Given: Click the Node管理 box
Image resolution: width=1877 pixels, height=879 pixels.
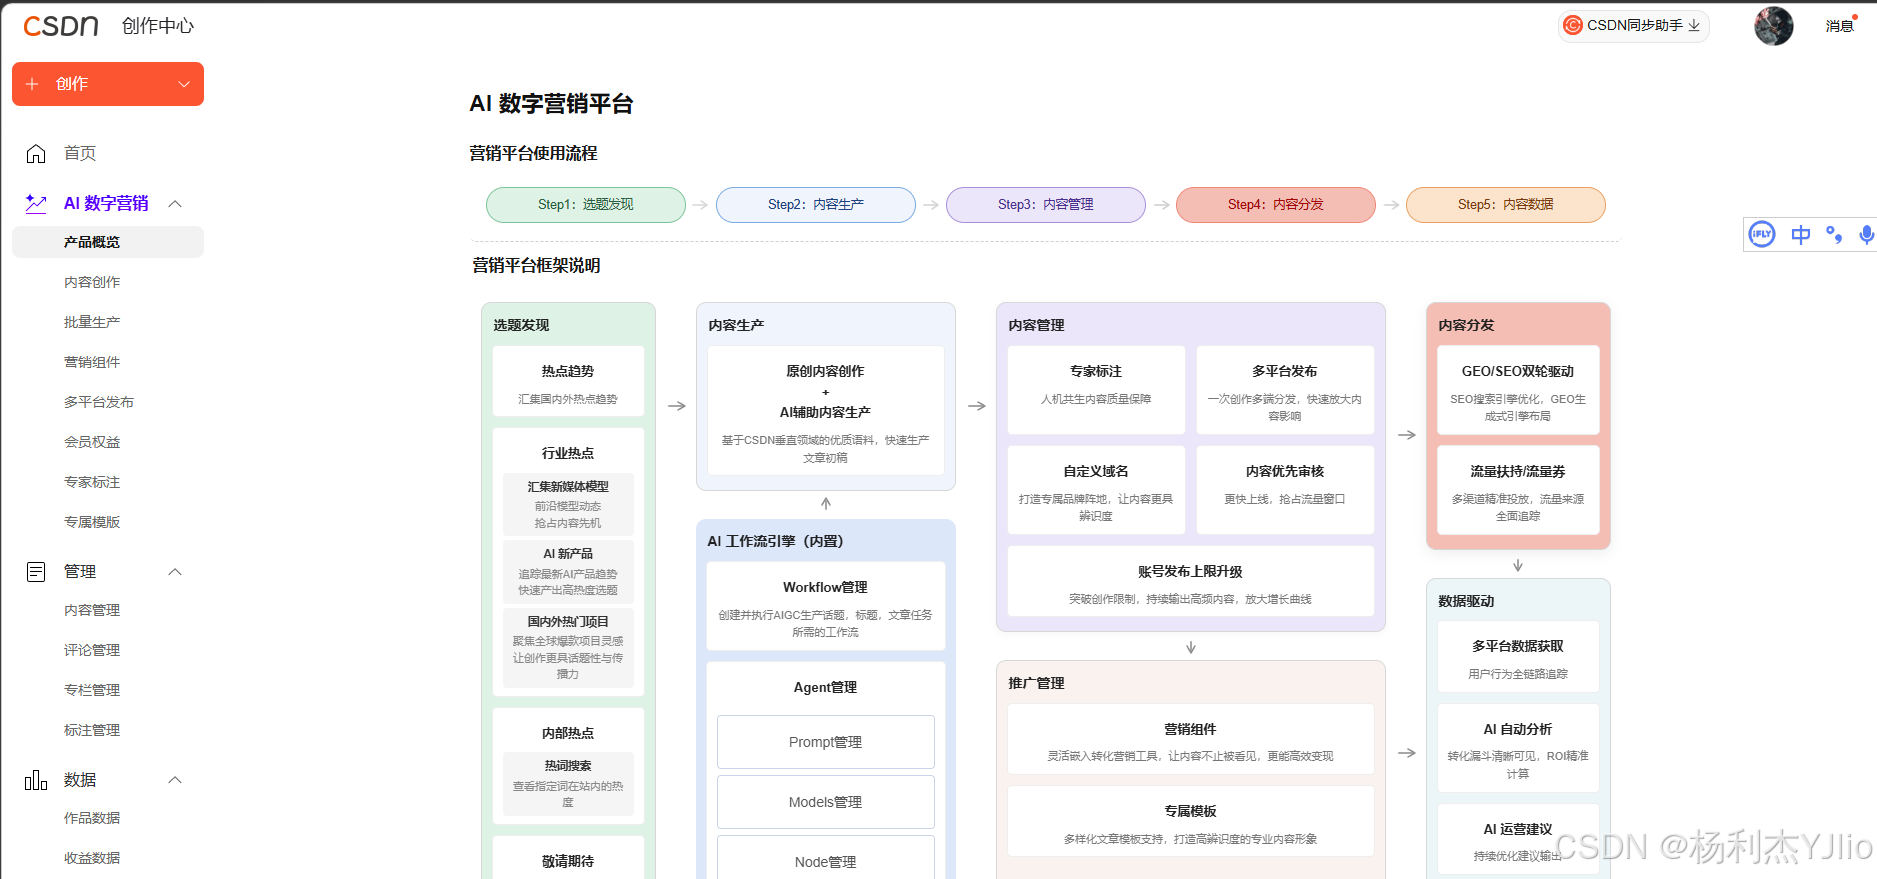Looking at the screenshot, I should pos(826,858).
